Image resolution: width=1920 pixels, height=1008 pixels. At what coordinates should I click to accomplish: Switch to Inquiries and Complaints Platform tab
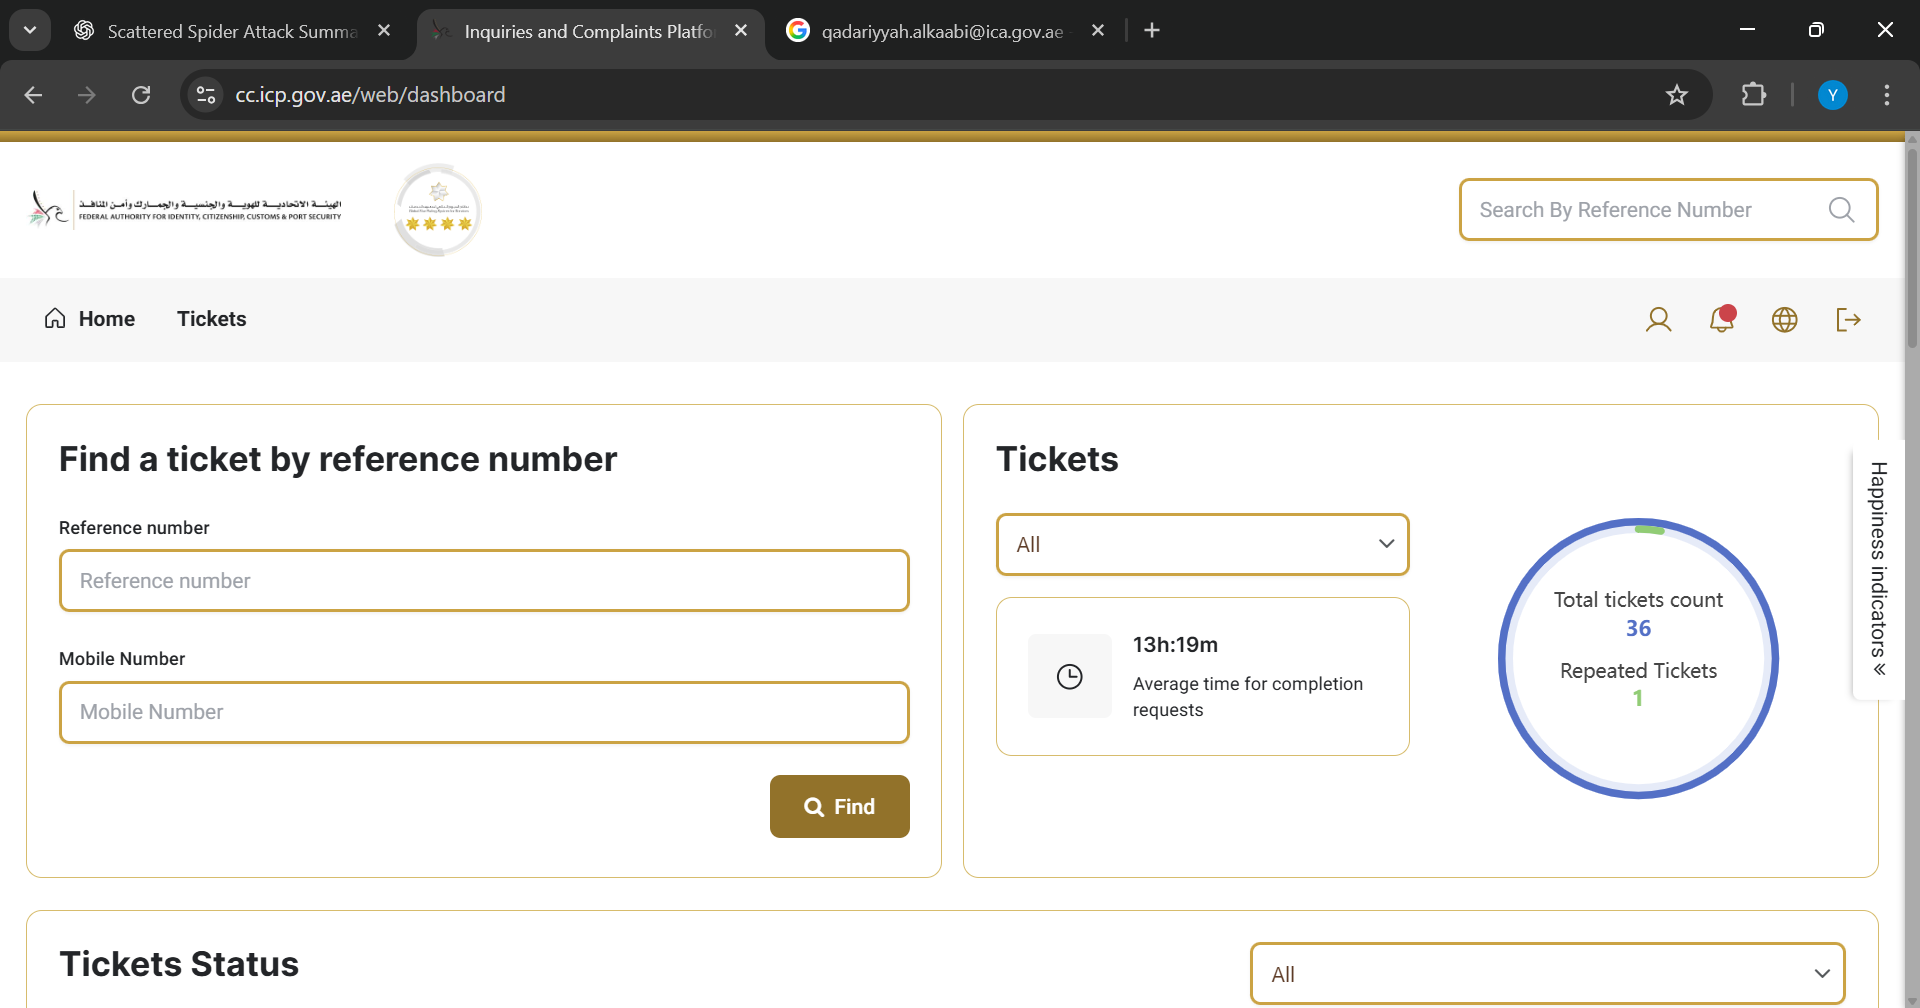590,31
